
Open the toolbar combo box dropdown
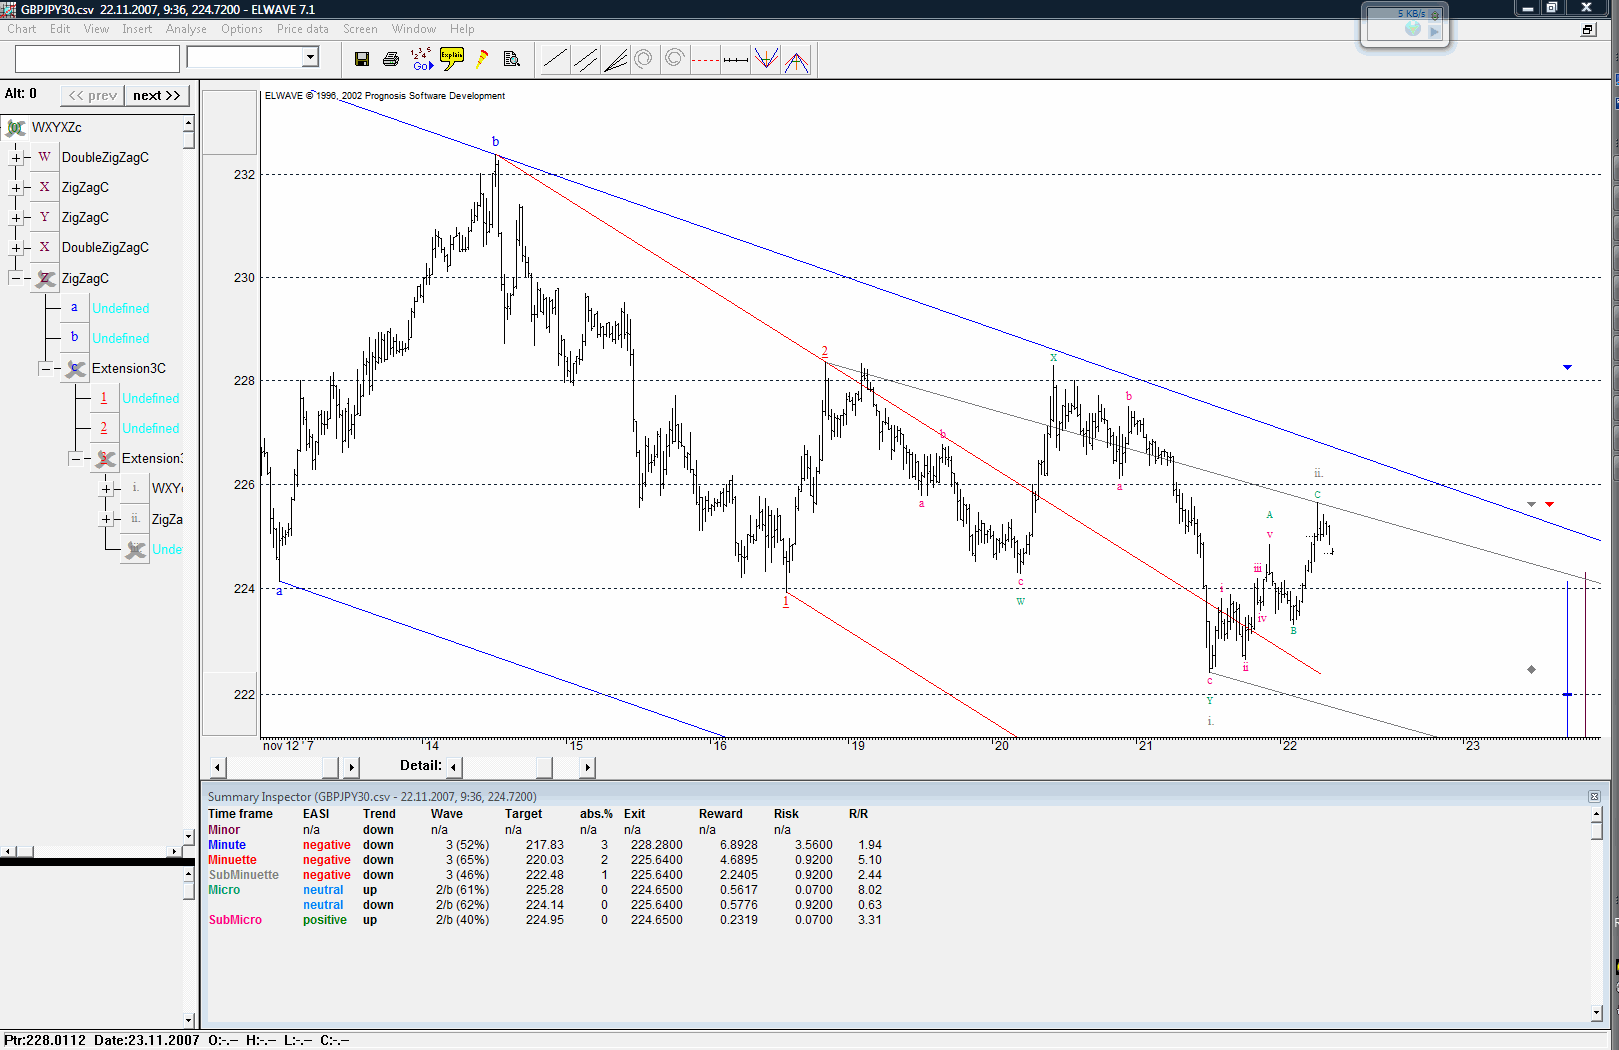(310, 57)
